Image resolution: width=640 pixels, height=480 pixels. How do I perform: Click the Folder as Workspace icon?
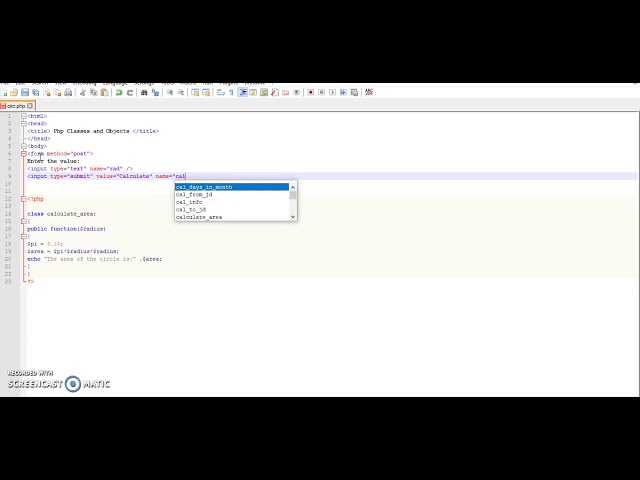click(x=286, y=93)
